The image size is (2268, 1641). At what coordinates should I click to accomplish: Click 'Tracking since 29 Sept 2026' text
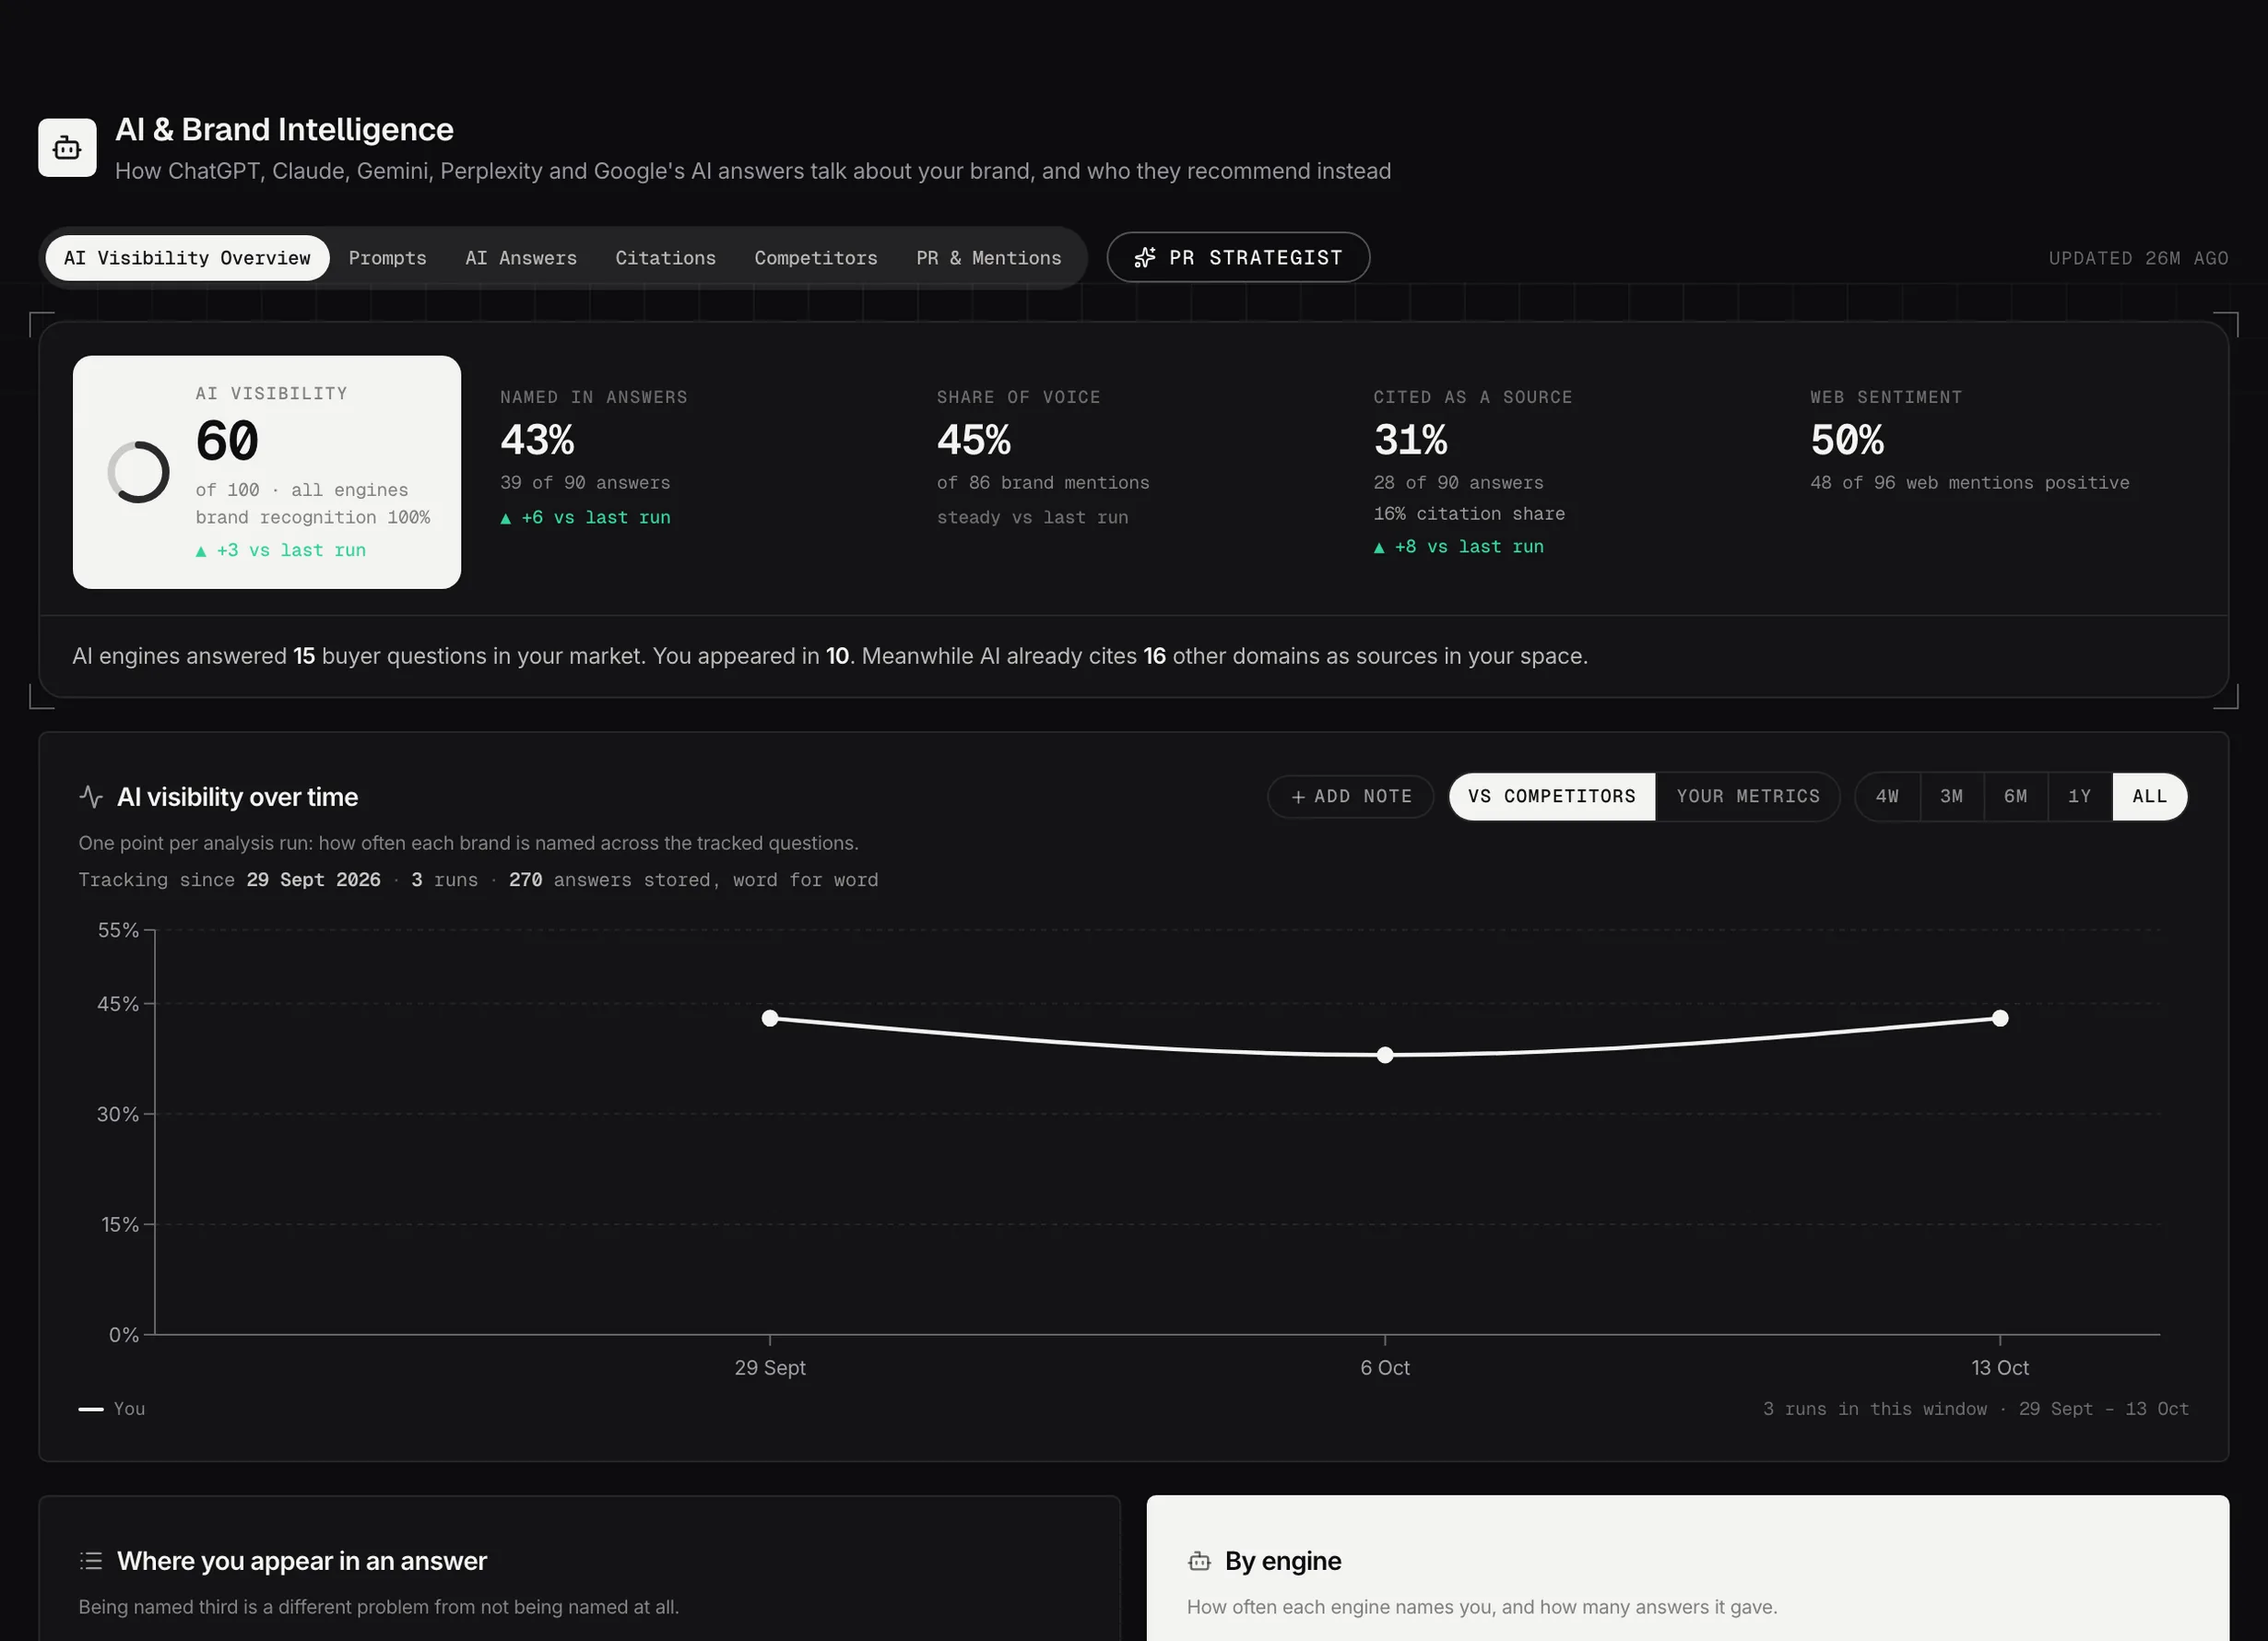(x=229, y=880)
